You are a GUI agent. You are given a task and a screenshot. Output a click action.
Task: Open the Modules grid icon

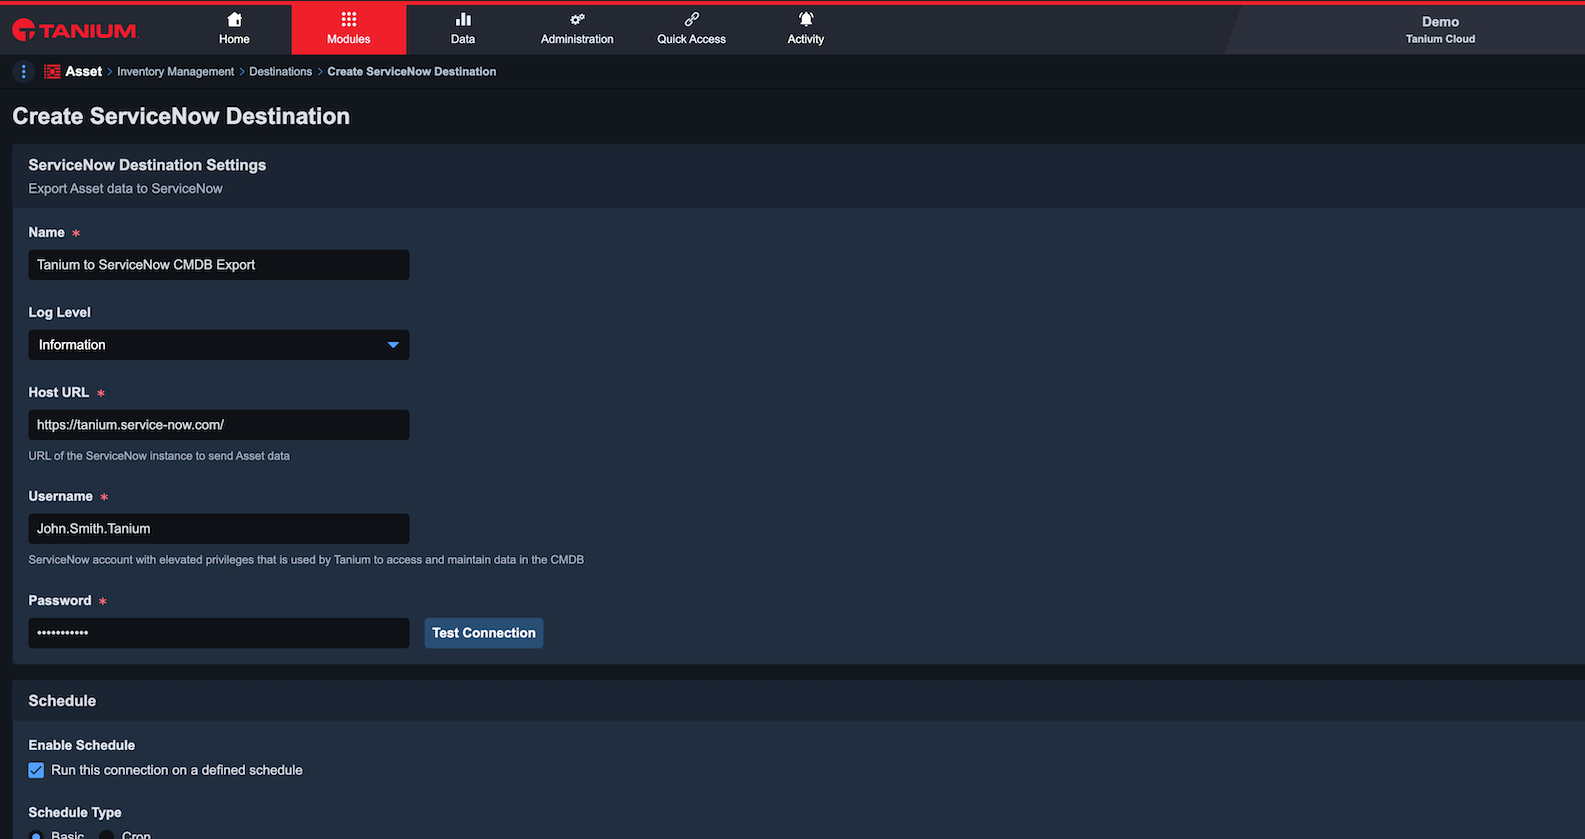[348, 19]
